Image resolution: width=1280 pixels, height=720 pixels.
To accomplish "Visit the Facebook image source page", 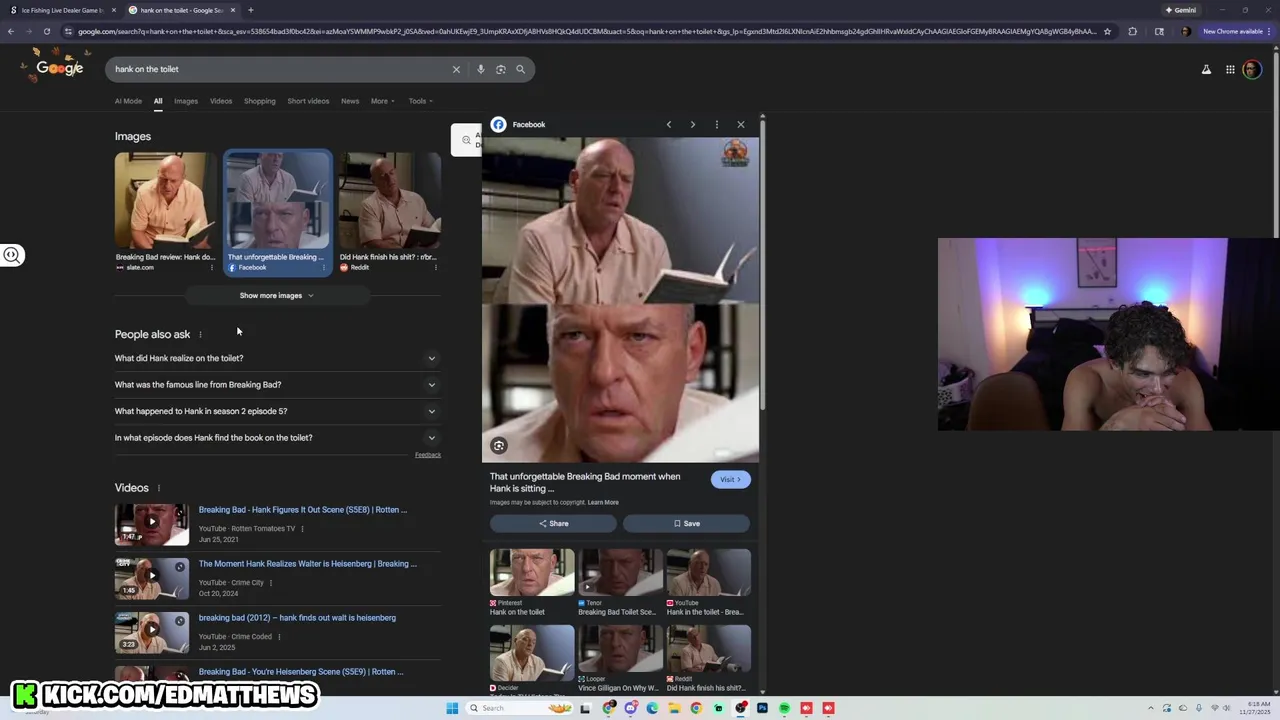I will pyautogui.click(x=730, y=479).
